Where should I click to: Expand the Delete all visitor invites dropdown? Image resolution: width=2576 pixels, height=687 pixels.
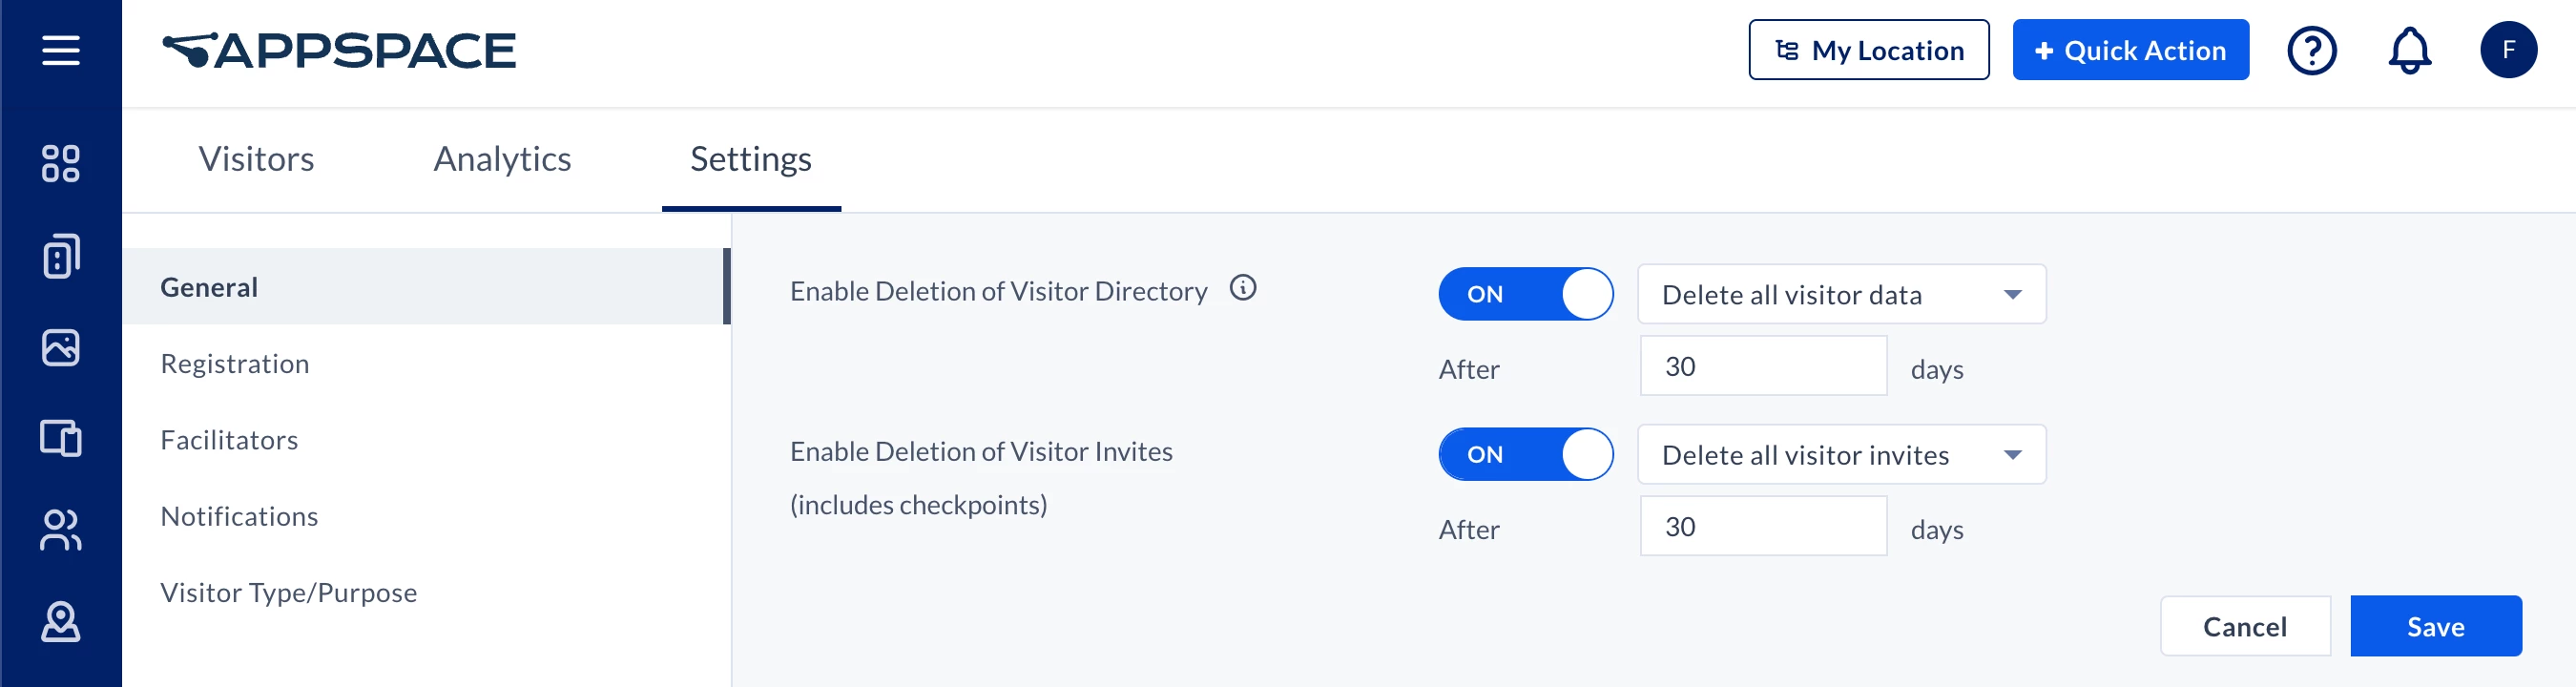point(1841,454)
